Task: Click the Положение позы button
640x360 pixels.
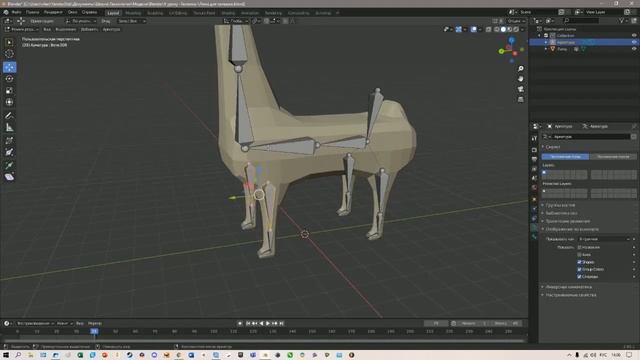Action: click(x=565, y=157)
